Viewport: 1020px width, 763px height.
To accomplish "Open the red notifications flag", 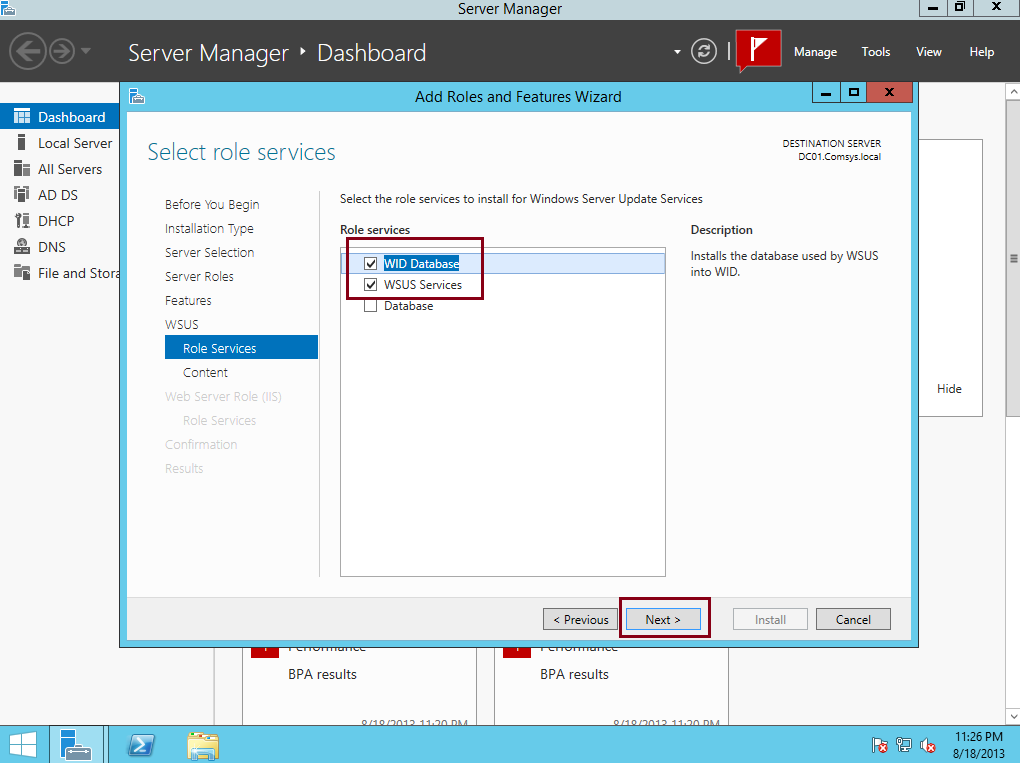I will [758, 50].
